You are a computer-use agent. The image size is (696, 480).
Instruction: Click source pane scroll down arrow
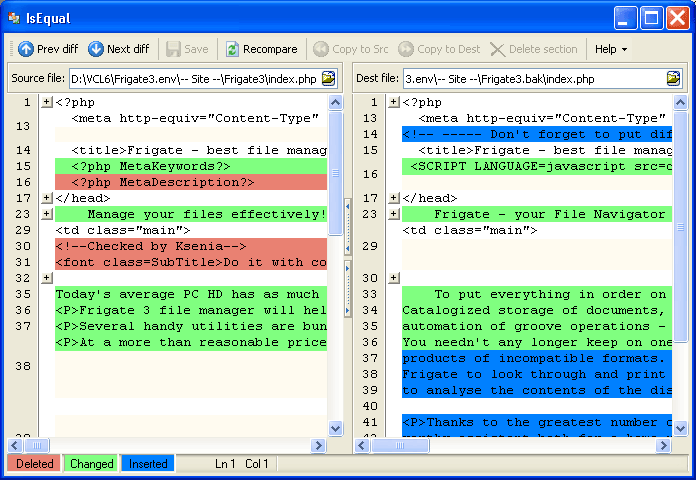click(x=336, y=428)
